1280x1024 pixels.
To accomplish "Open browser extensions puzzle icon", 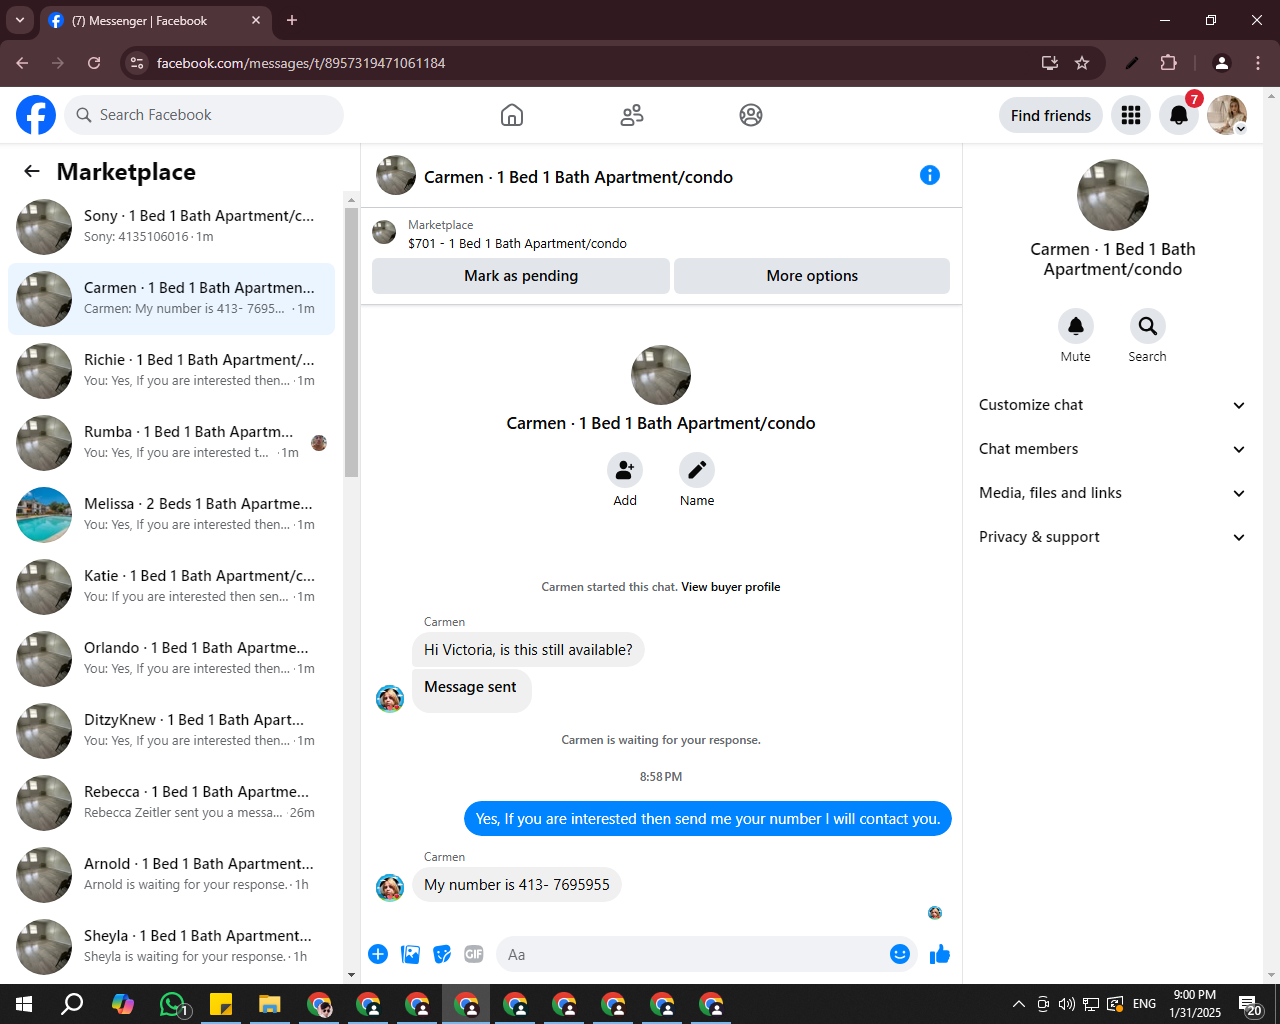I will point(1168,63).
